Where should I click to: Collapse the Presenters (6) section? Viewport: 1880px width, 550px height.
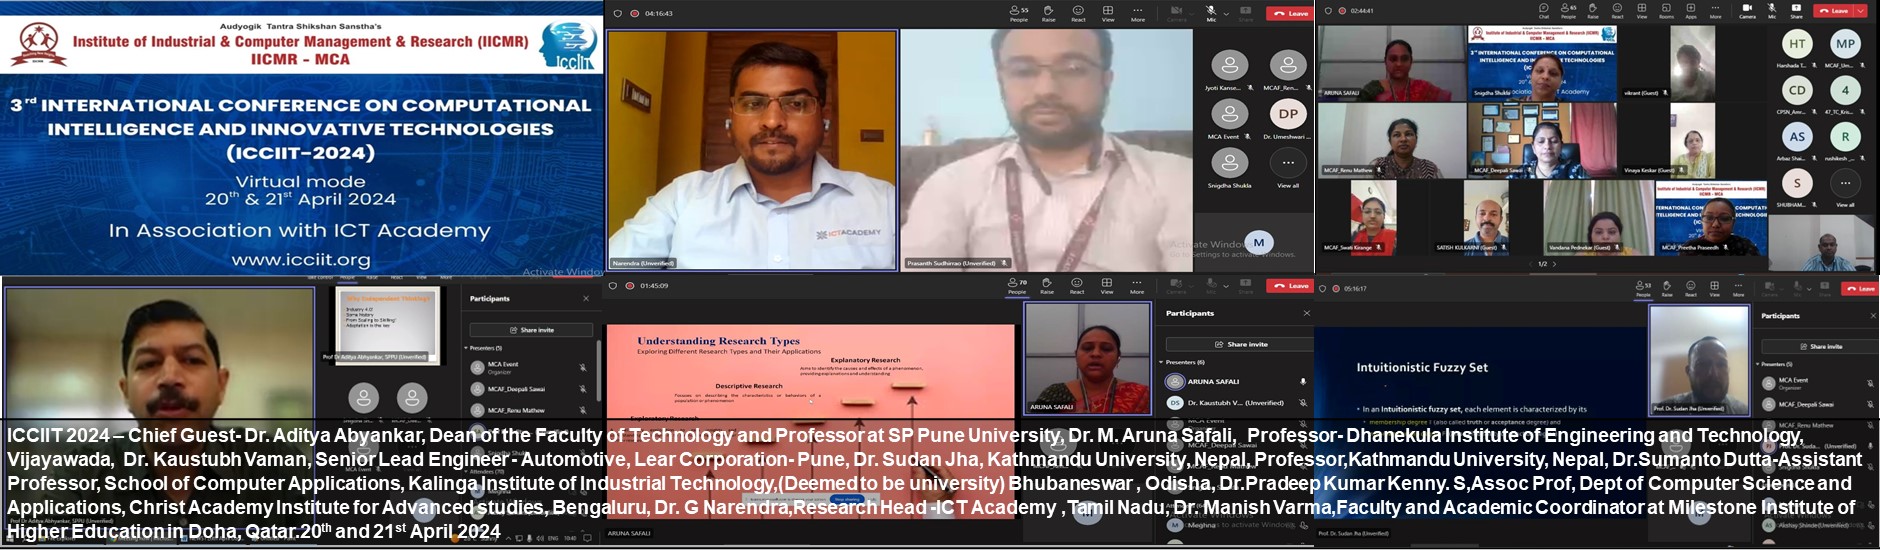(1162, 362)
